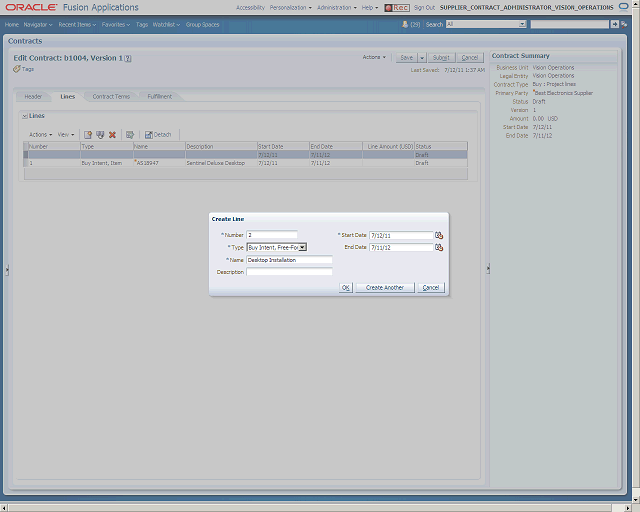Click the Line Amount (USD) column header
This screenshot has height=512, width=640.
pyautogui.click(x=389, y=146)
